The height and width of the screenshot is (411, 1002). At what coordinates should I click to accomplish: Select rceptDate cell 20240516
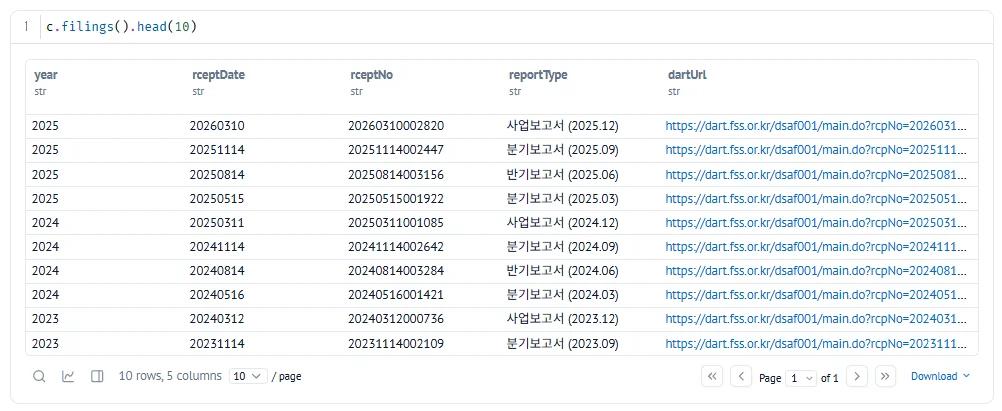coord(217,295)
